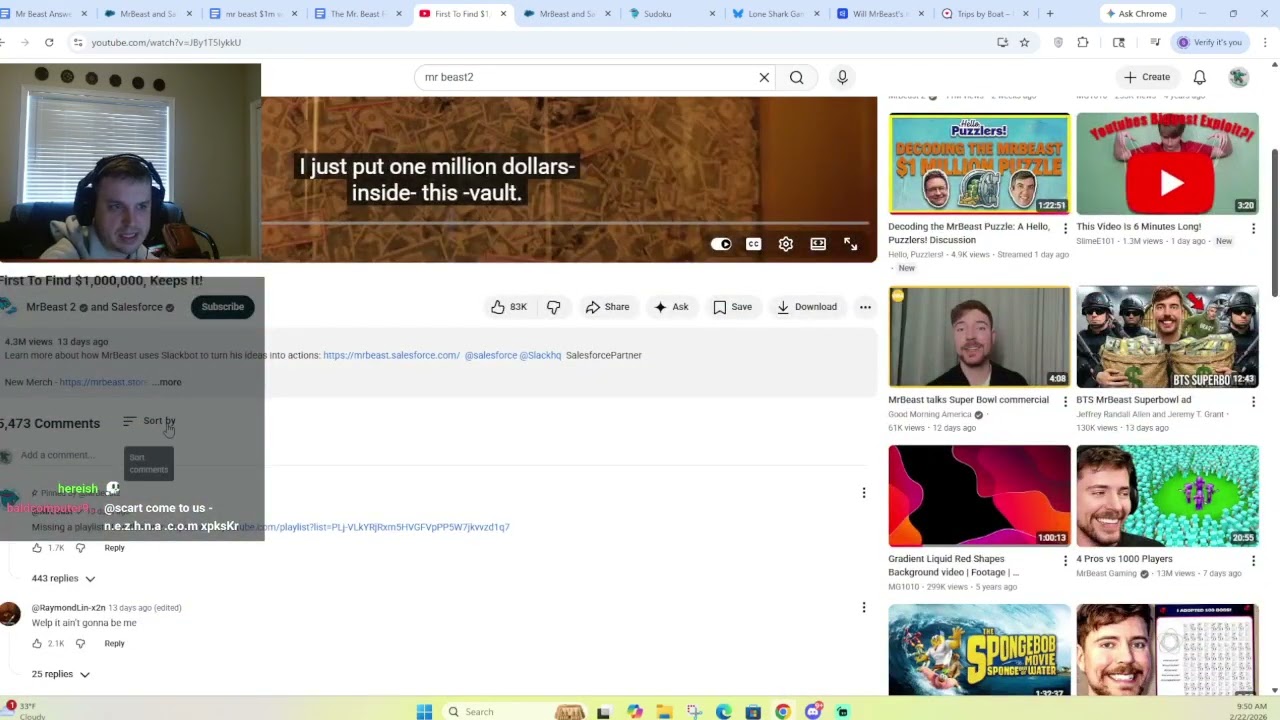
Task: Like the video with 83K likes
Action: pyautogui.click(x=509, y=307)
